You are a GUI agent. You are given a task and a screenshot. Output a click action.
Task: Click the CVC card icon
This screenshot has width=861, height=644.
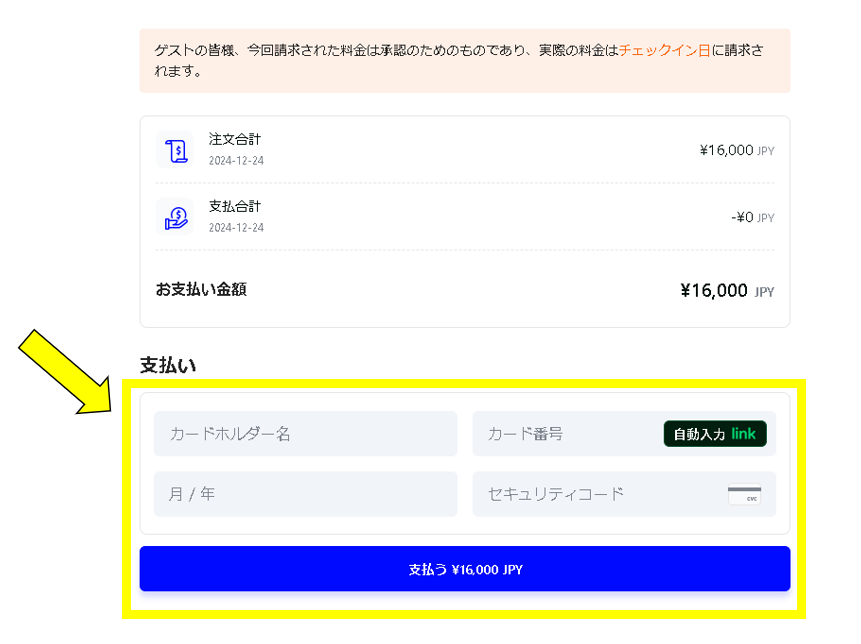pos(744,495)
